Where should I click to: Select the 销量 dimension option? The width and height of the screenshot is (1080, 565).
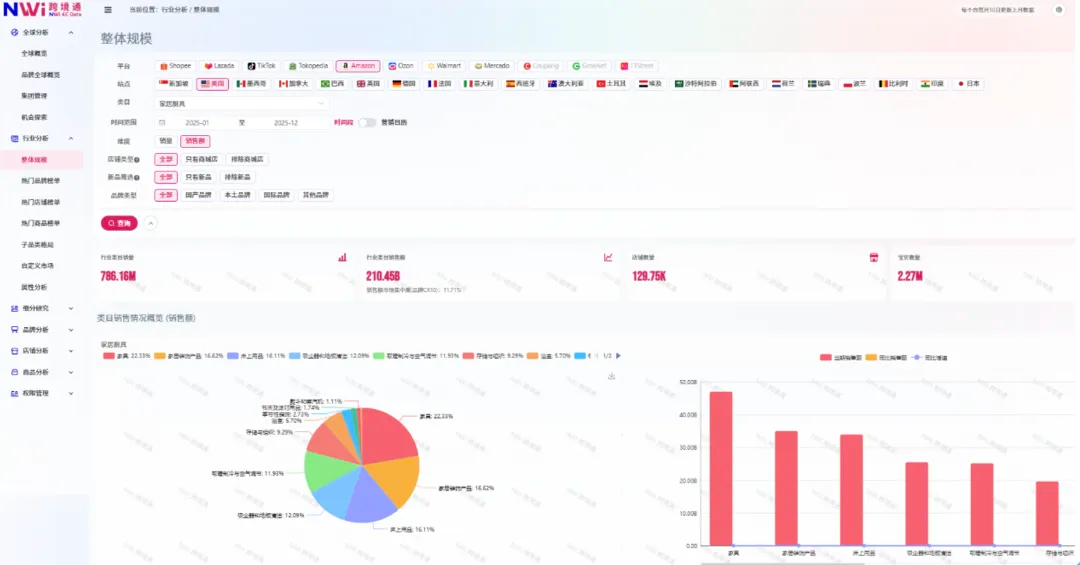165,141
